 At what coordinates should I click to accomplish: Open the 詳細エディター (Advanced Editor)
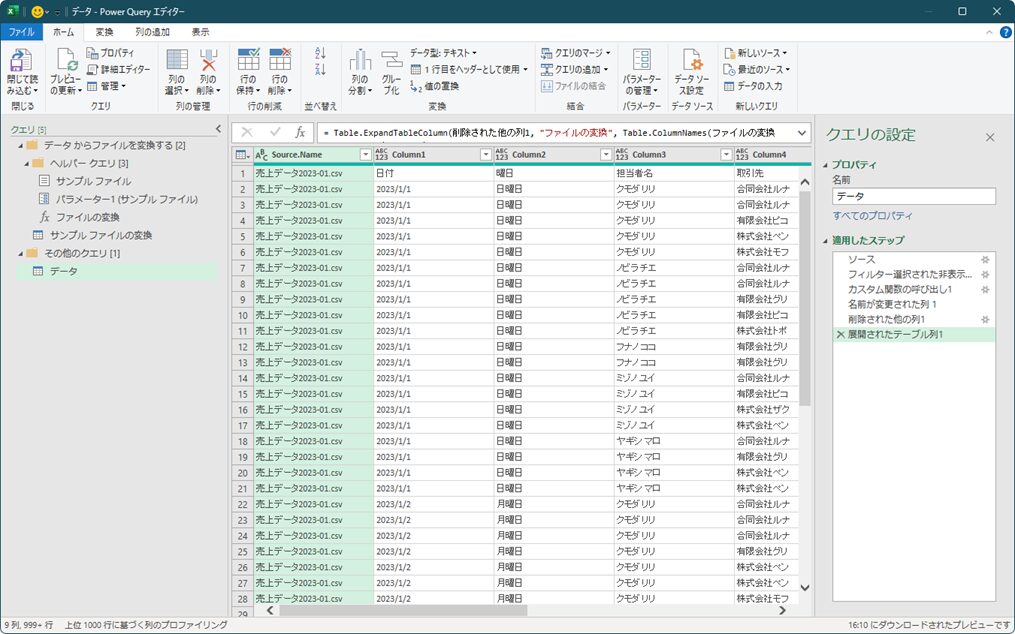[118, 69]
